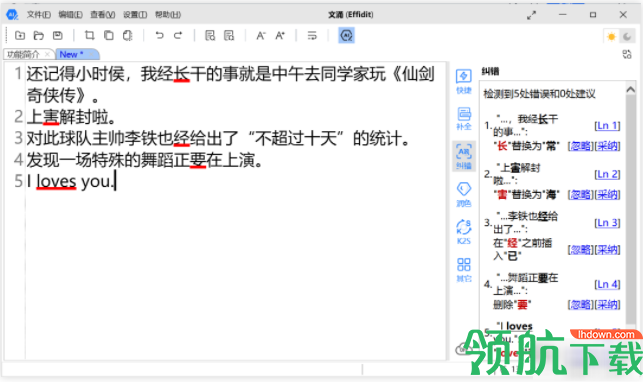
Task: Ignore the 长 to 常 correction
Action: [581, 146]
